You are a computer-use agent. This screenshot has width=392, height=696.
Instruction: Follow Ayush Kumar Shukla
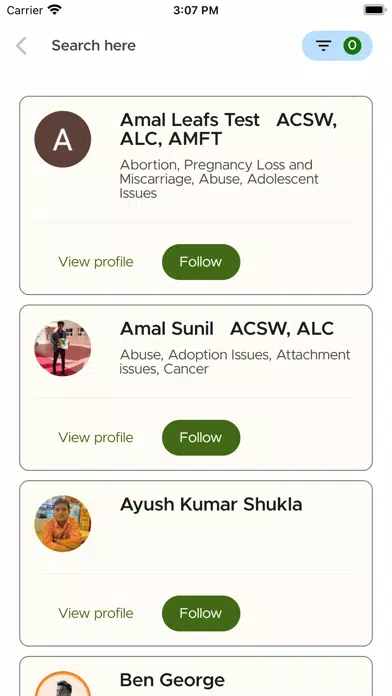pyautogui.click(x=201, y=613)
